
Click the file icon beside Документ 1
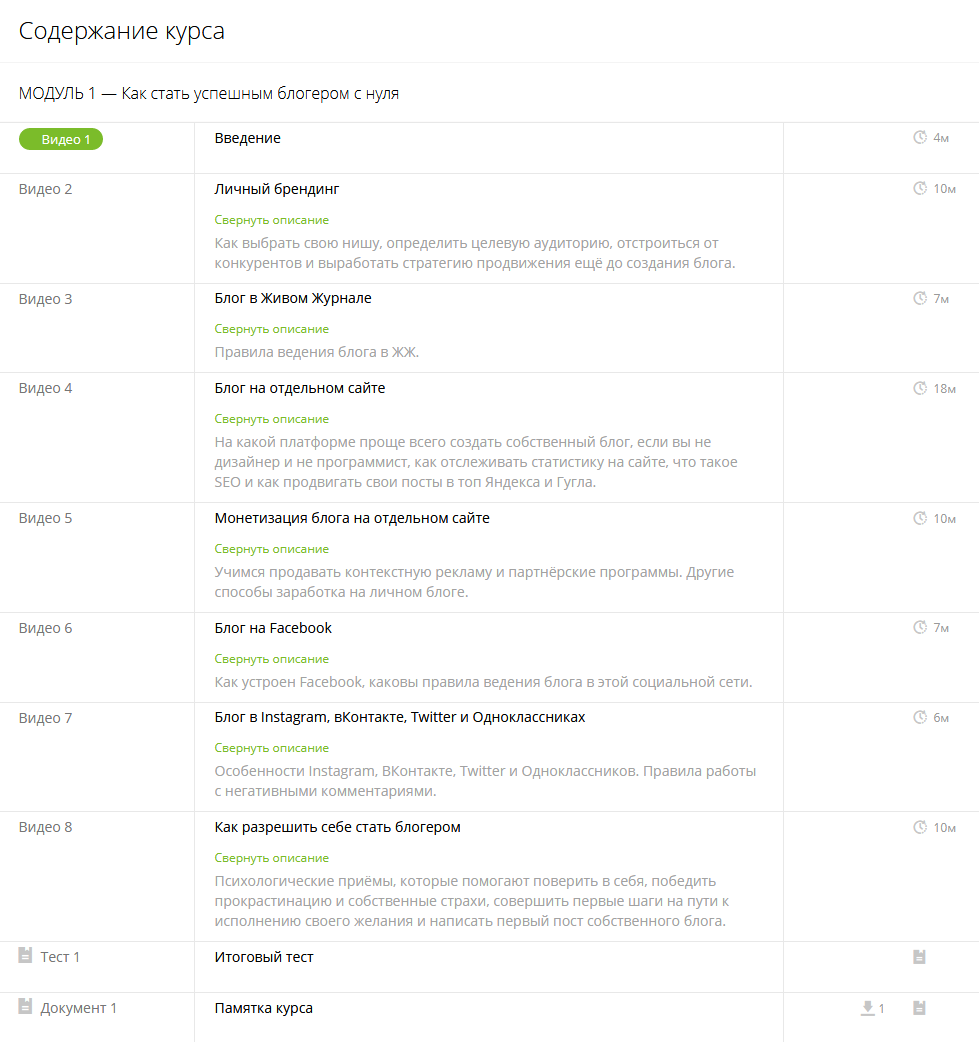(x=26, y=1007)
